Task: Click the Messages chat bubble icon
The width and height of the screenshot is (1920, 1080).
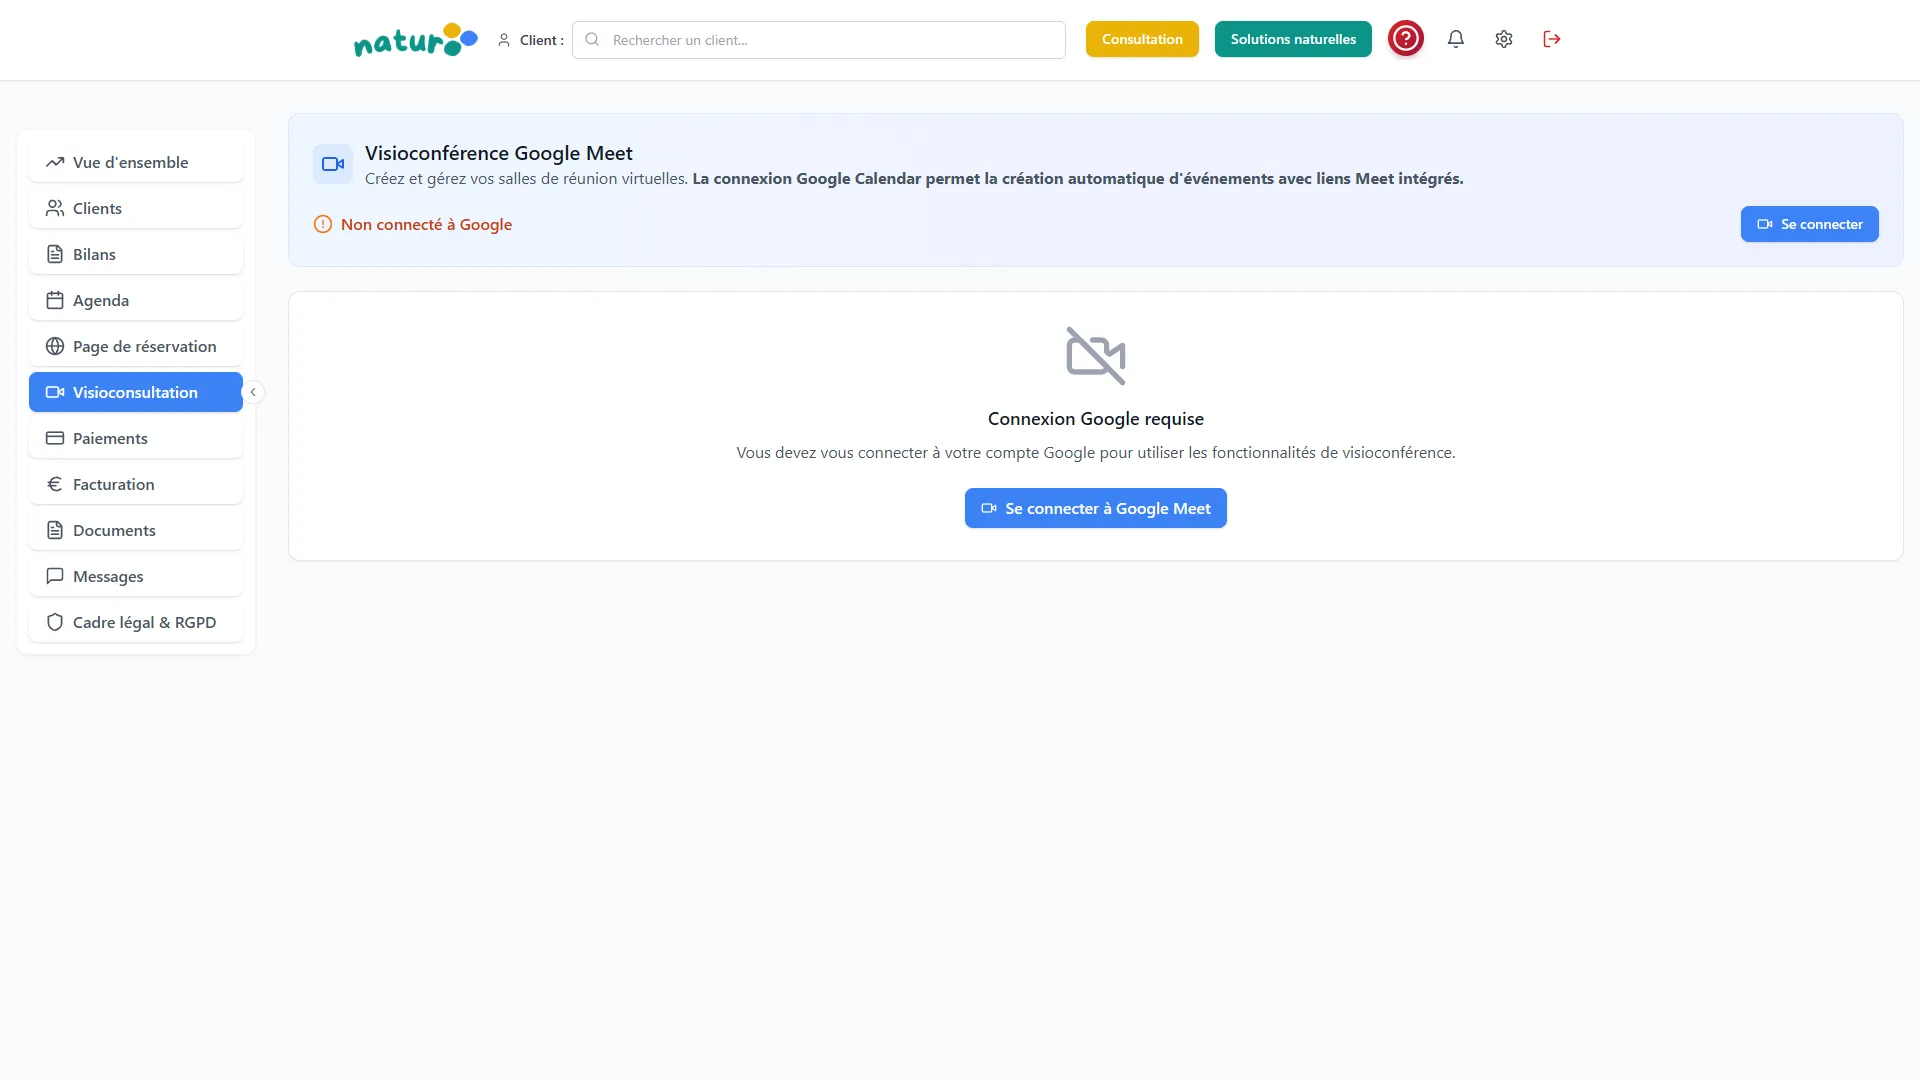Action: [x=55, y=576]
